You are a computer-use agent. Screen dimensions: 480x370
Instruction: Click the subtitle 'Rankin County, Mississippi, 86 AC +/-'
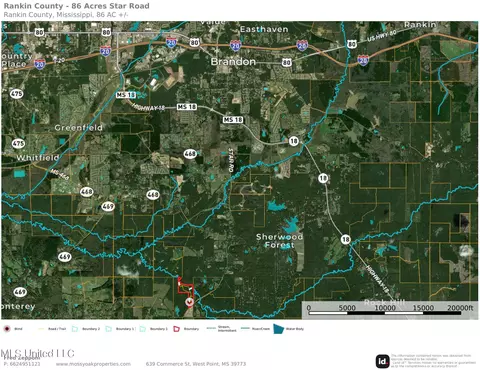[x=66, y=15]
